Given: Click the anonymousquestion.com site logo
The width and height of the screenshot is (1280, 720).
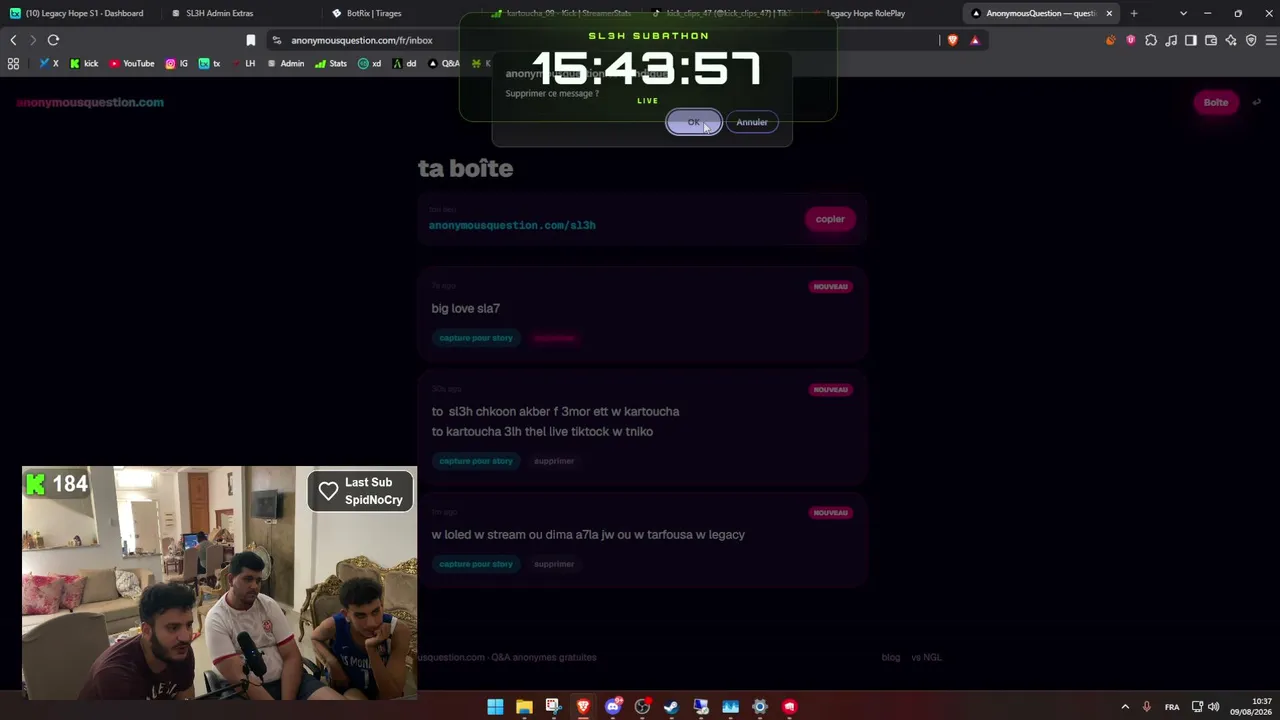Looking at the screenshot, I should [x=90, y=102].
